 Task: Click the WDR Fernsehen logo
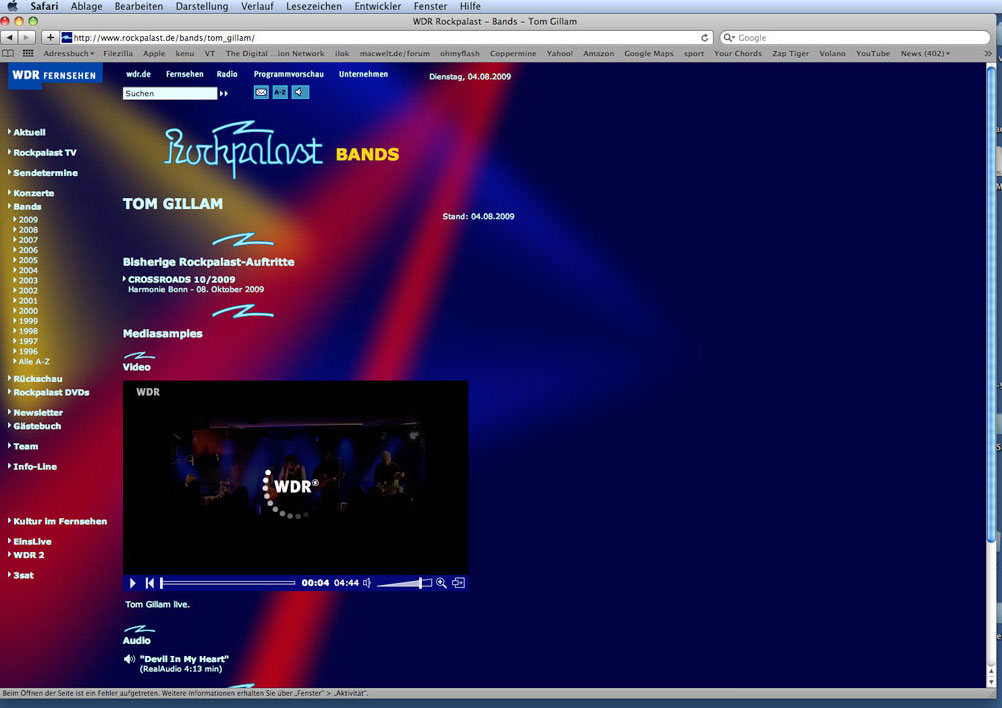[54, 75]
